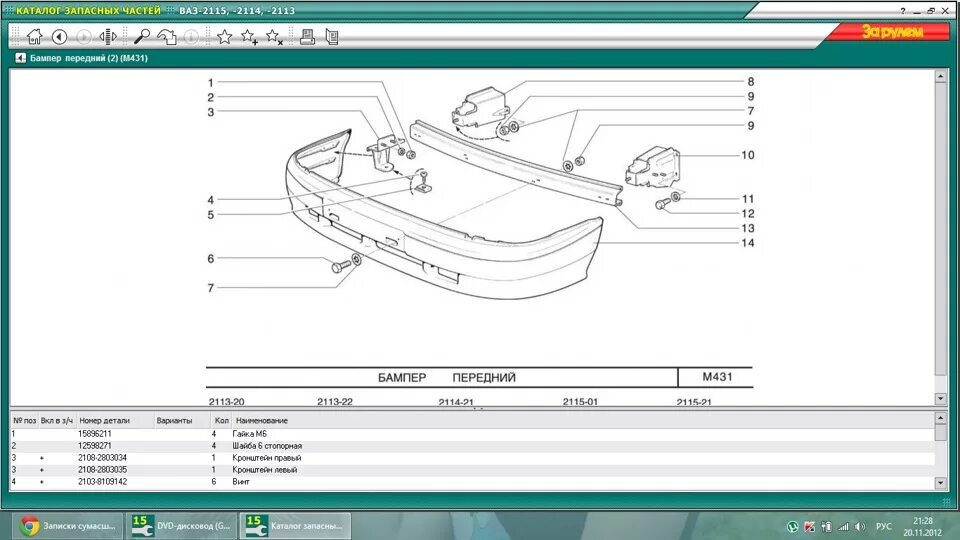Viewport: 960px width, 540px height.
Task: Click the Наименование column header
Action: [x=261, y=421]
